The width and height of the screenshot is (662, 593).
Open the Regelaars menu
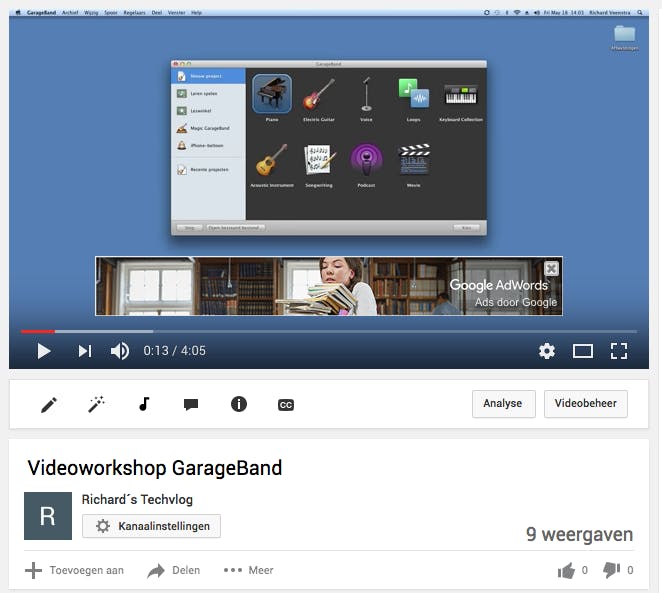click(x=134, y=13)
